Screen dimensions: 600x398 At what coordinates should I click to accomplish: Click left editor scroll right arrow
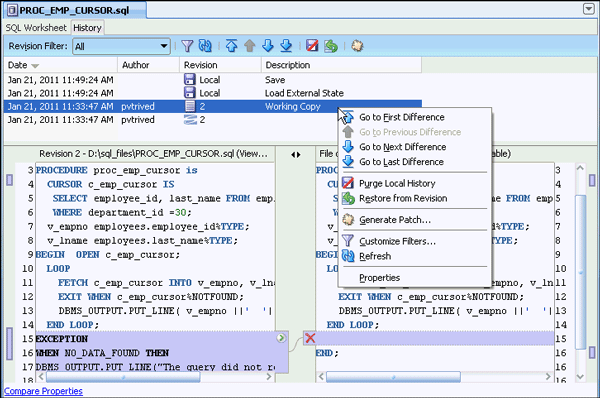tap(269, 377)
